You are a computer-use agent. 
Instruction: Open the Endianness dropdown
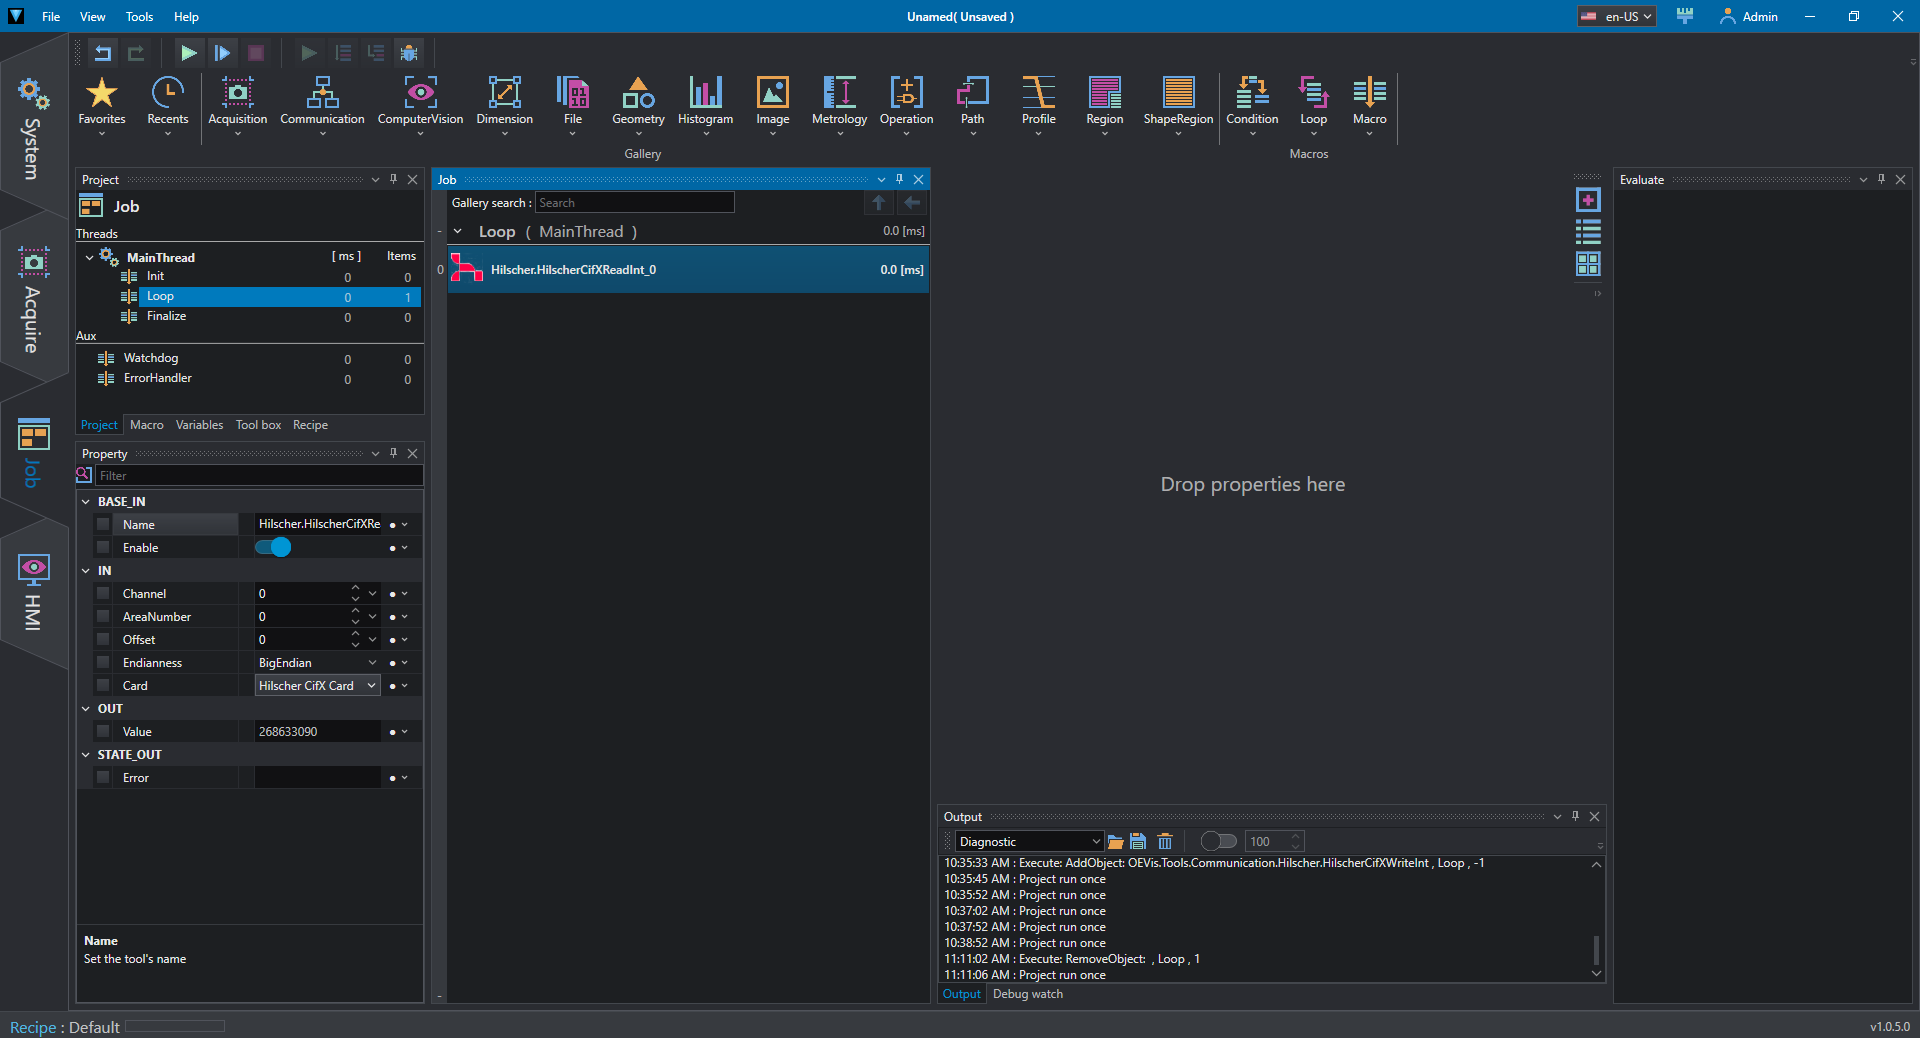coord(372,663)
